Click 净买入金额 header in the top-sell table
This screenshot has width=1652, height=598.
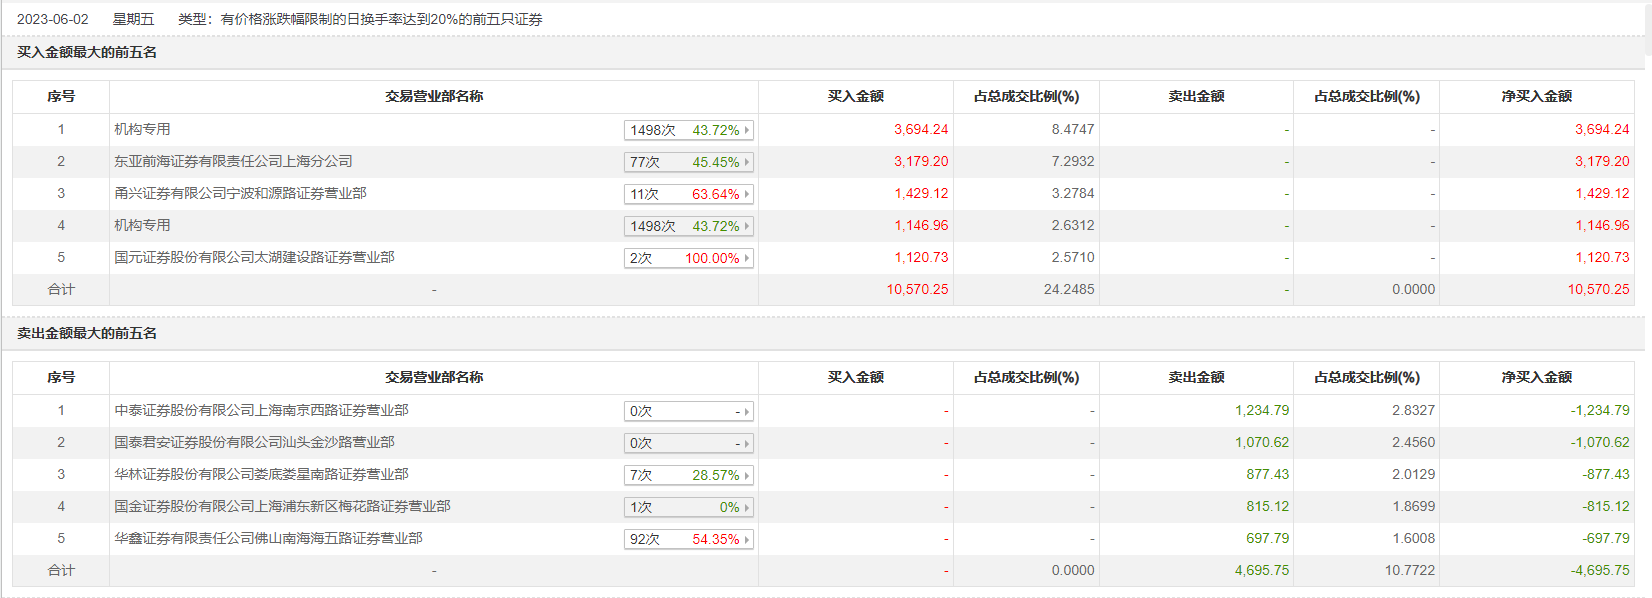(x=1536, y=377)
